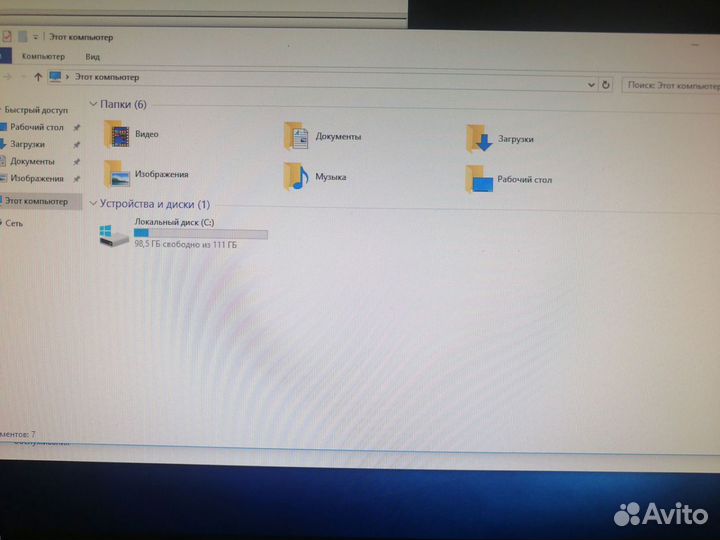Click the refresh icon beside address bar
720x540 pixels.
pyautogui.click(x=607, y=86)
